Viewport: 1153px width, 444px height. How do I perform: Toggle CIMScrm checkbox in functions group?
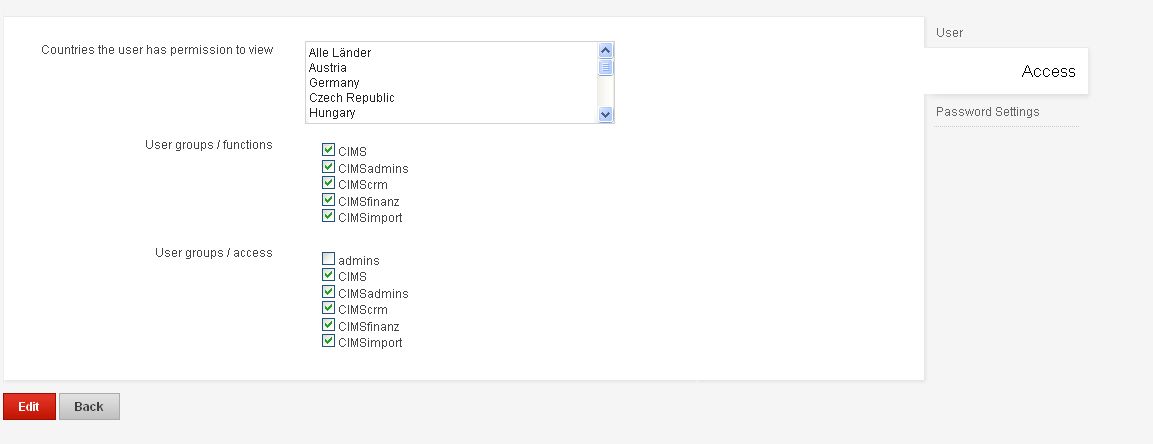328,183
